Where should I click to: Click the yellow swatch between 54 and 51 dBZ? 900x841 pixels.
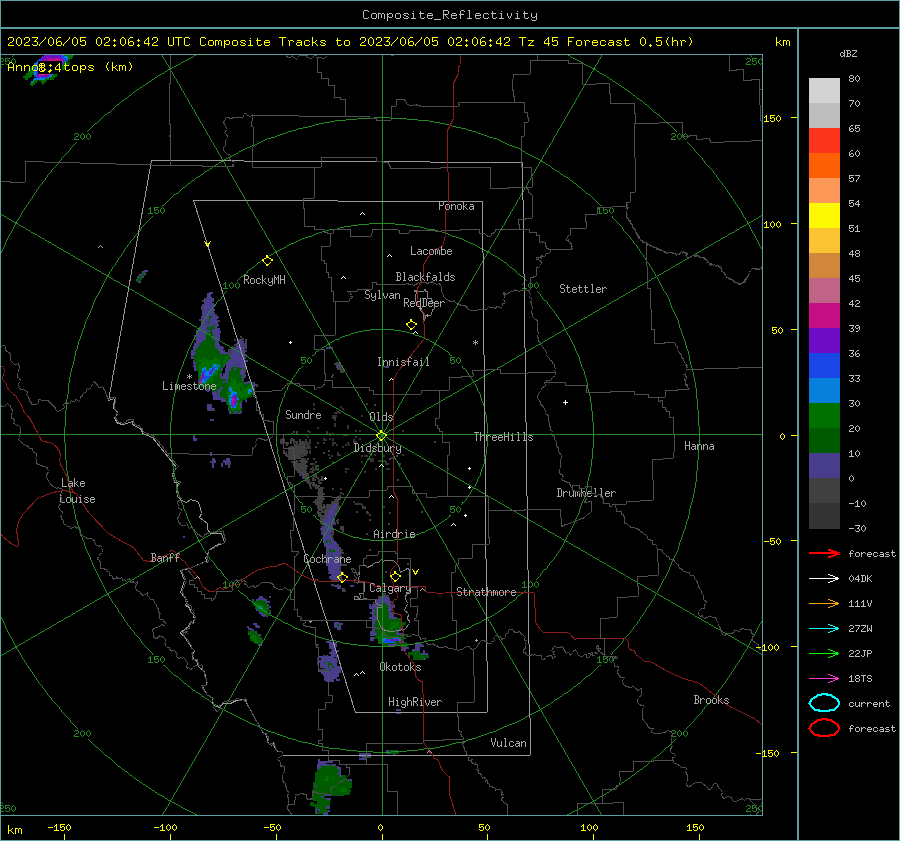coord(824,215)
